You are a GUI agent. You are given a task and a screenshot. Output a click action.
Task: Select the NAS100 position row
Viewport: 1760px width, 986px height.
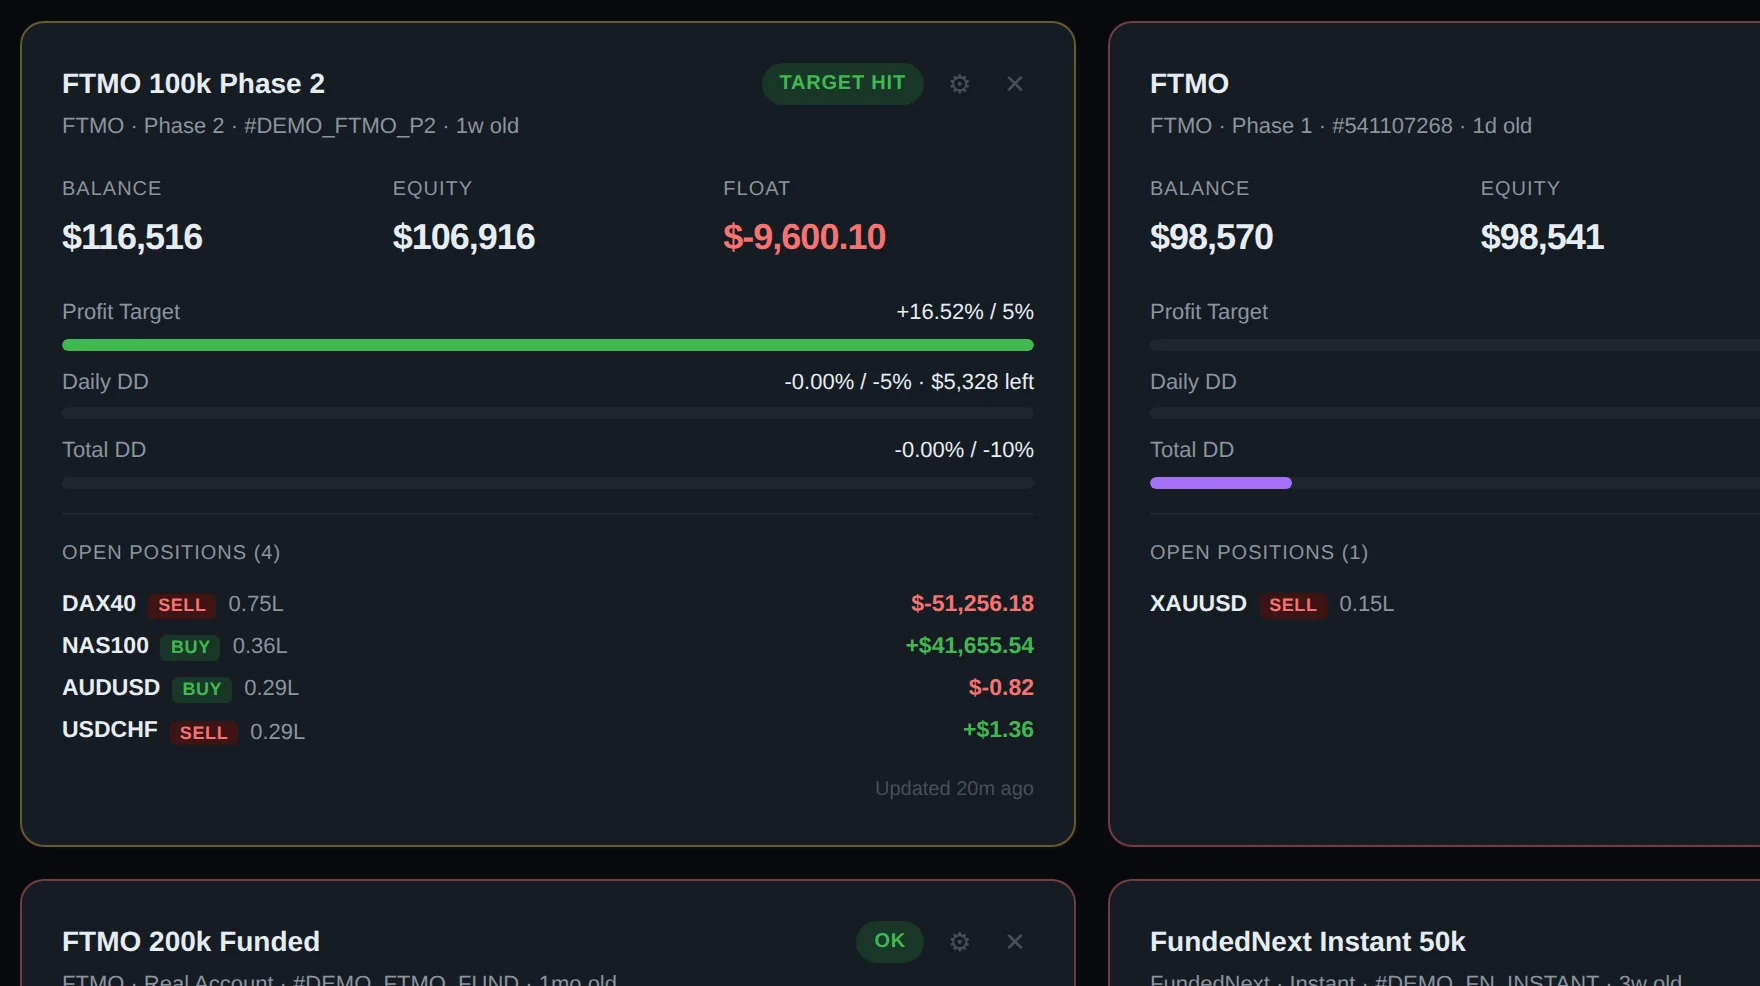548,646
